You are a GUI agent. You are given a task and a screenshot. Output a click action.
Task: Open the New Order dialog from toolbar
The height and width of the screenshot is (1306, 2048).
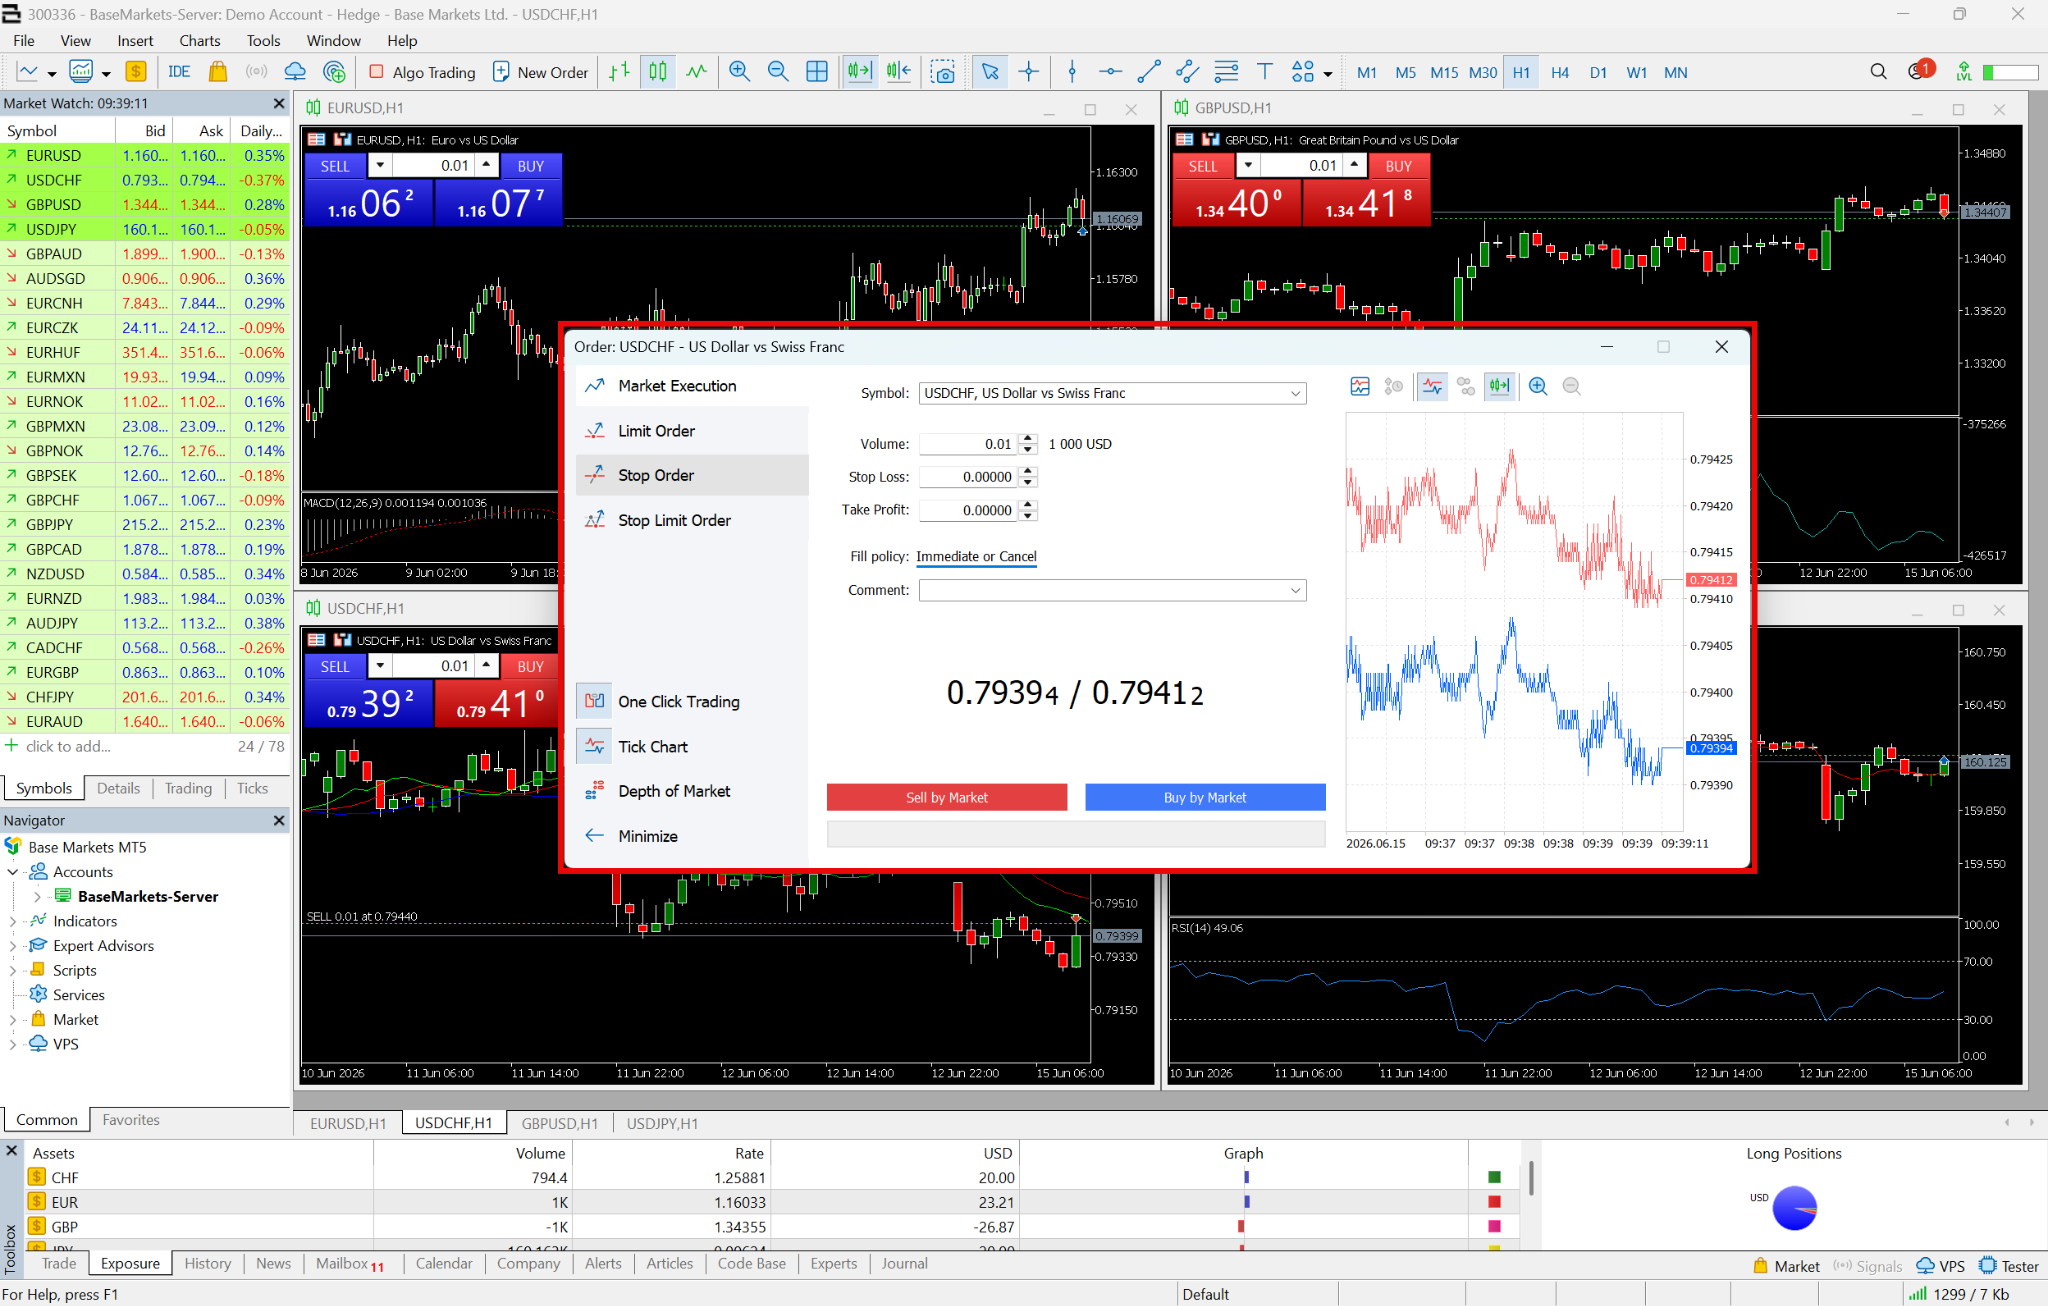click(541, 72)
